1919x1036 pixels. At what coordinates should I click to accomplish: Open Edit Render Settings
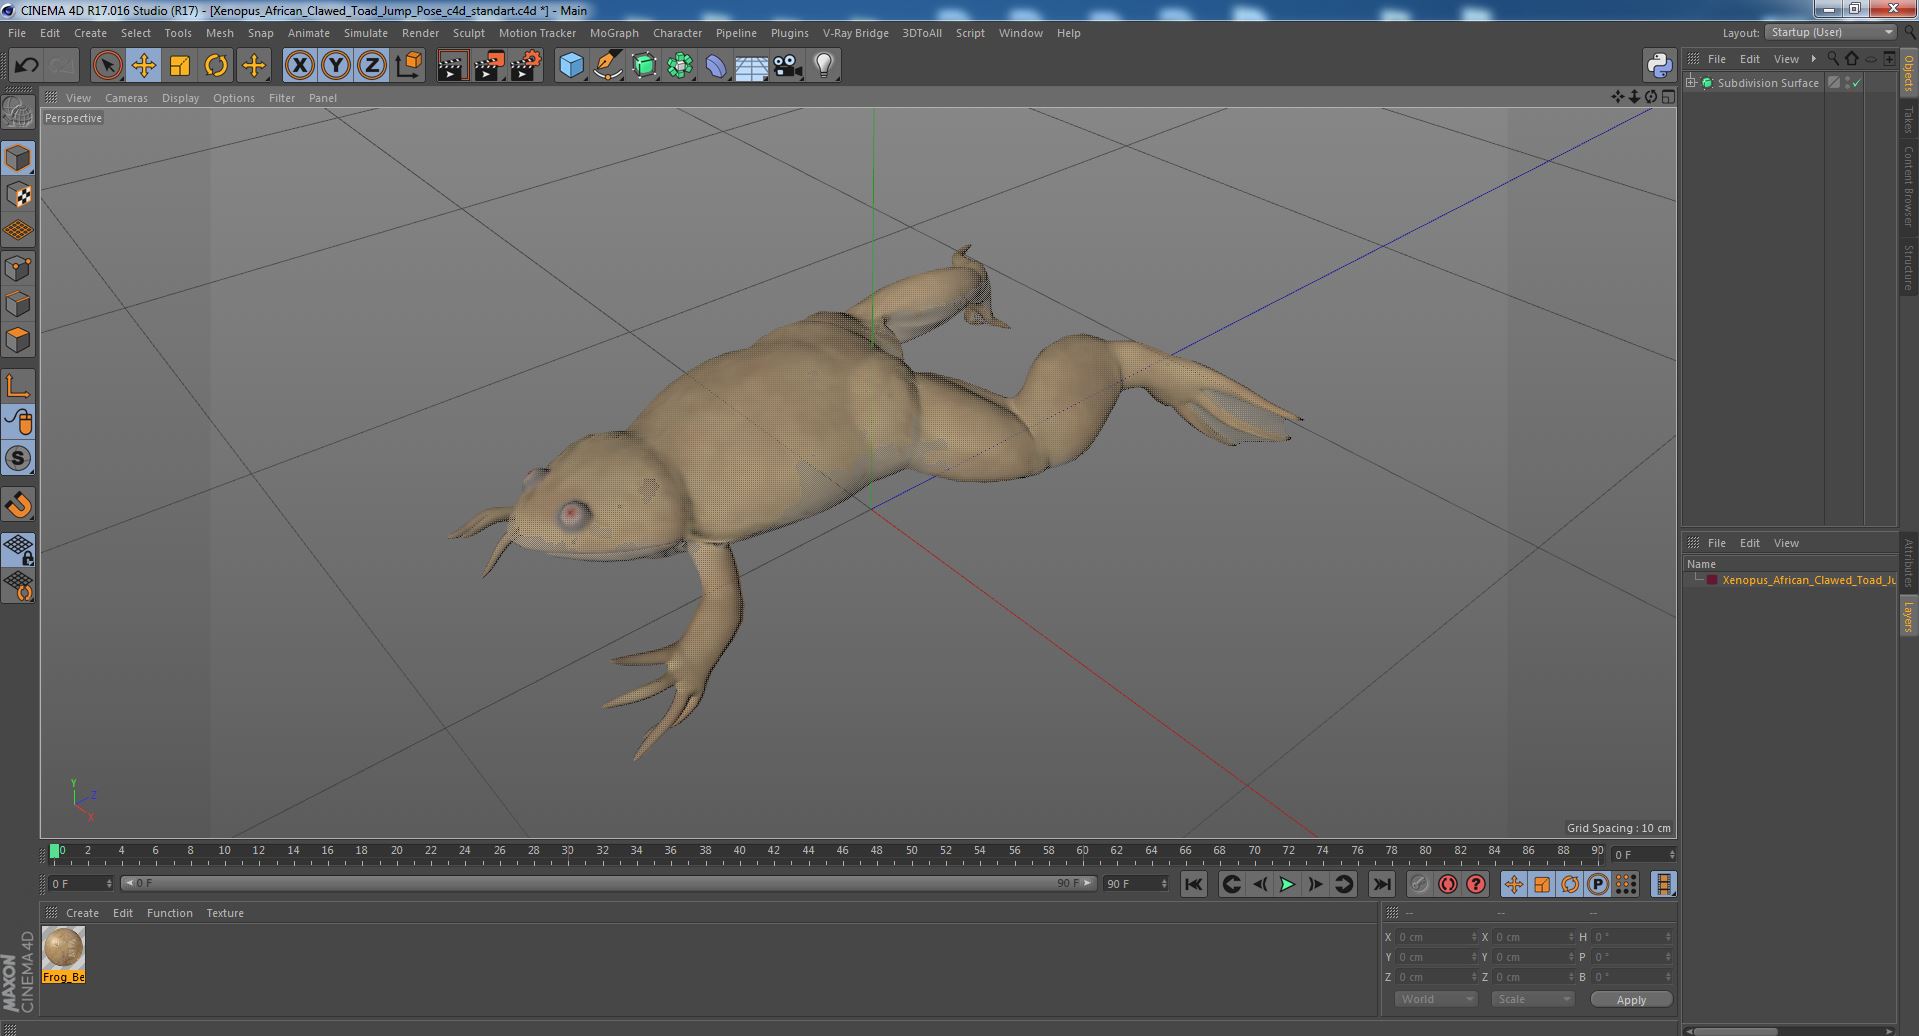[x=526, y=66]
